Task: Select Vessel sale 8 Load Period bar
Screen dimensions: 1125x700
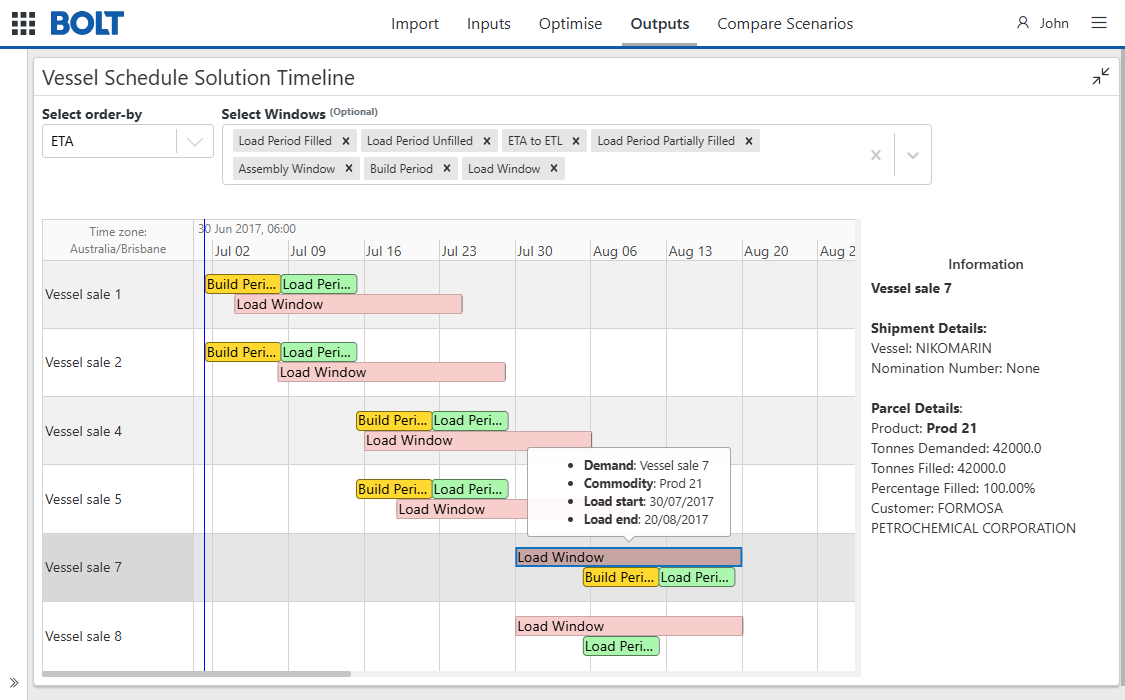Action: [x=621, y=646]
